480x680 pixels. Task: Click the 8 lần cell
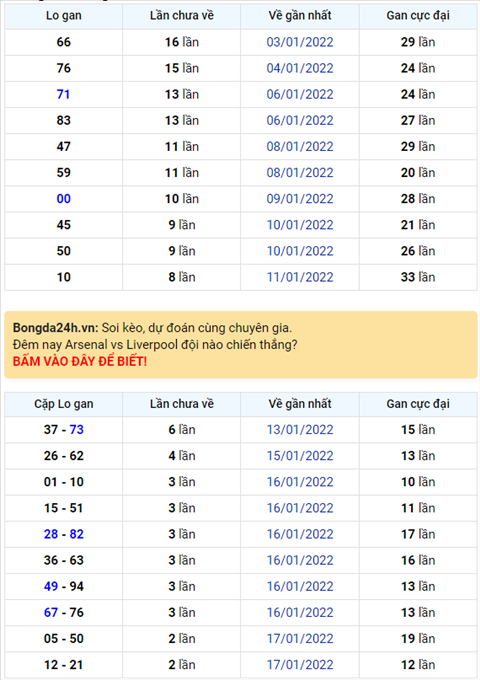(182, 277)
